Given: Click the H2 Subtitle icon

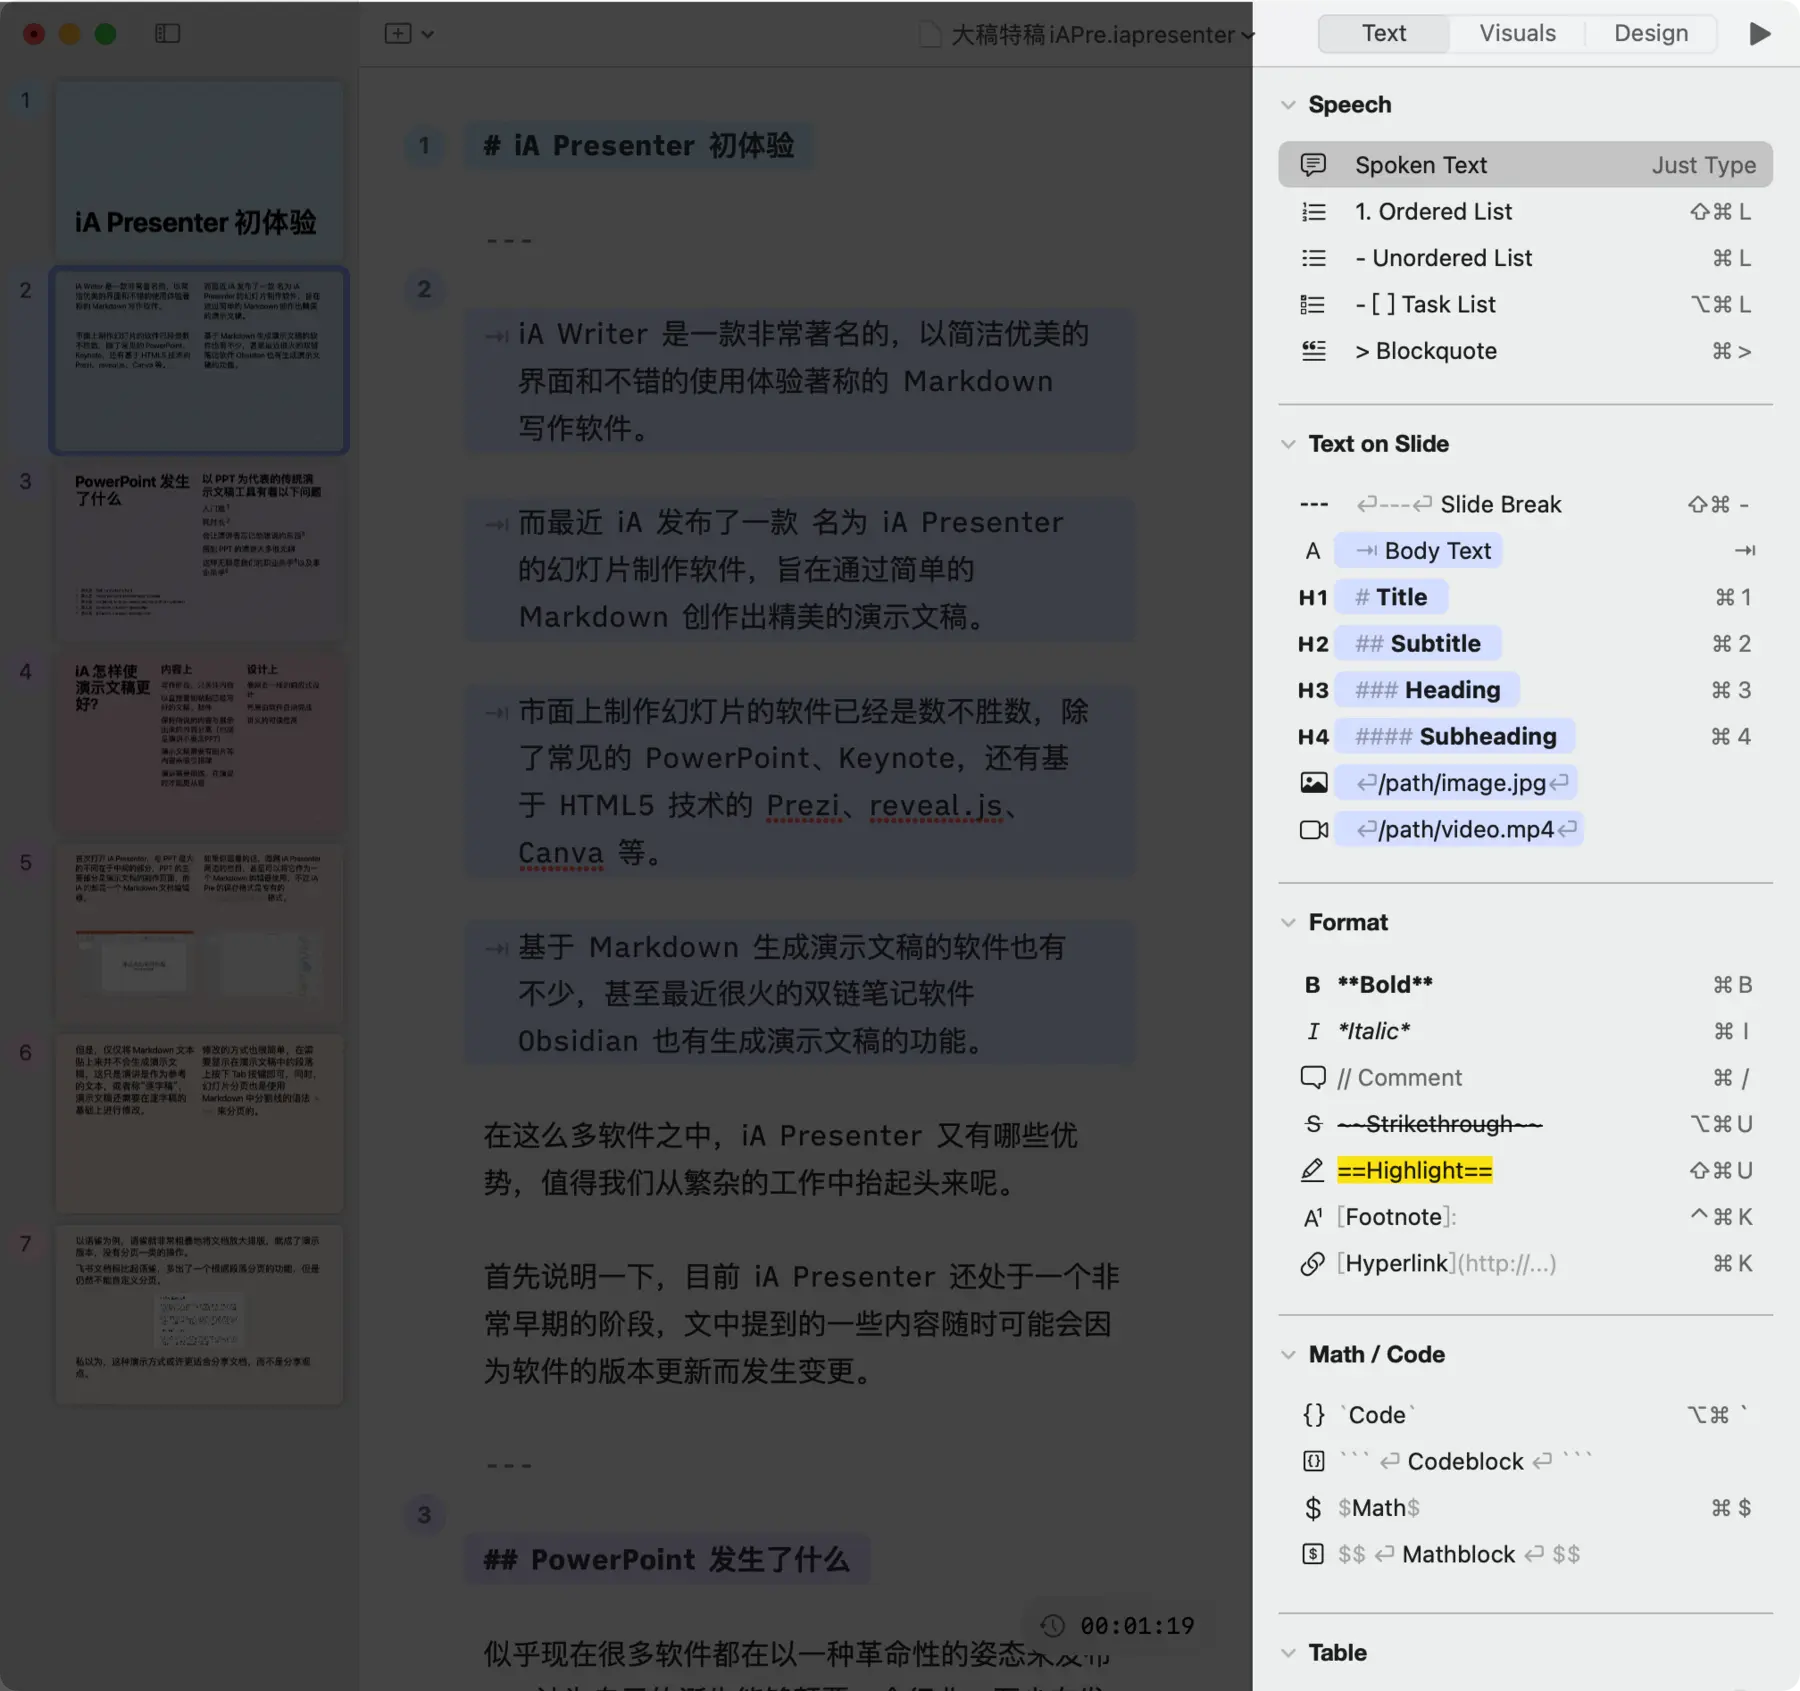Looking at the screenshot, I should tap(1313, 644).
